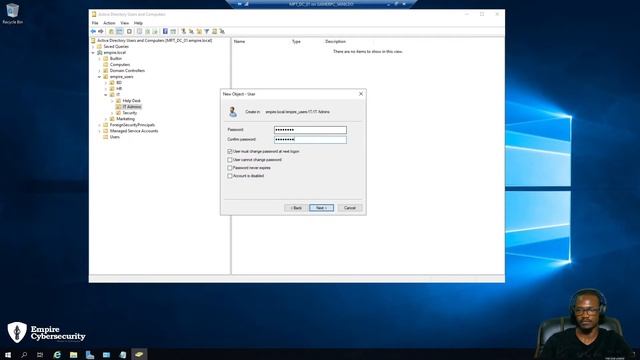
Task: Click the Properties toolbar icon
Action: click(x=140, y=31)
